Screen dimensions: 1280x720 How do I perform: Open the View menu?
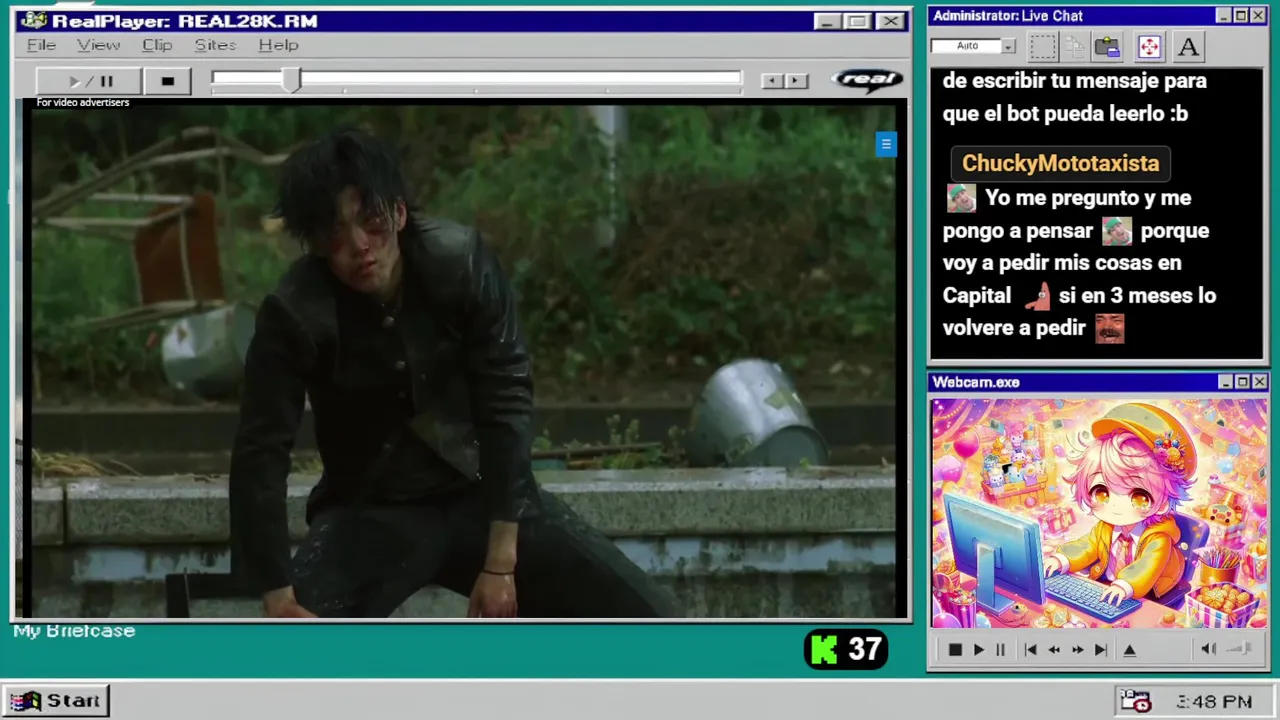point(98,45)
